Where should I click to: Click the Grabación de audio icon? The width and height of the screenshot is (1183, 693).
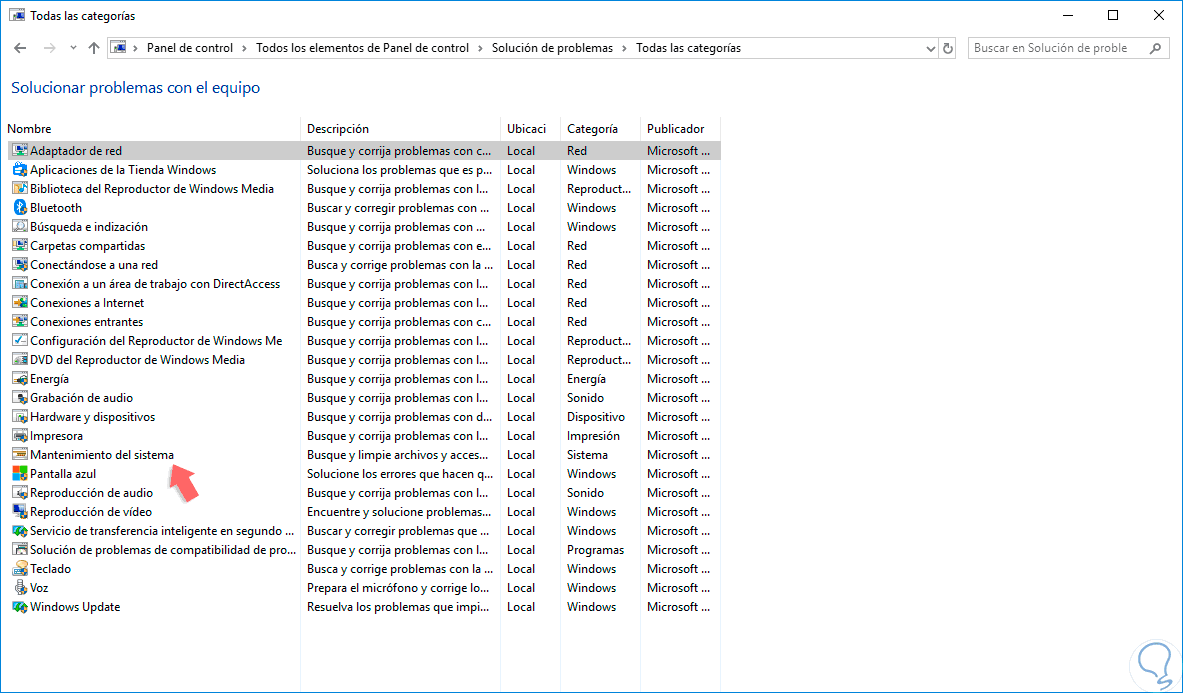(x=20, y=397)
